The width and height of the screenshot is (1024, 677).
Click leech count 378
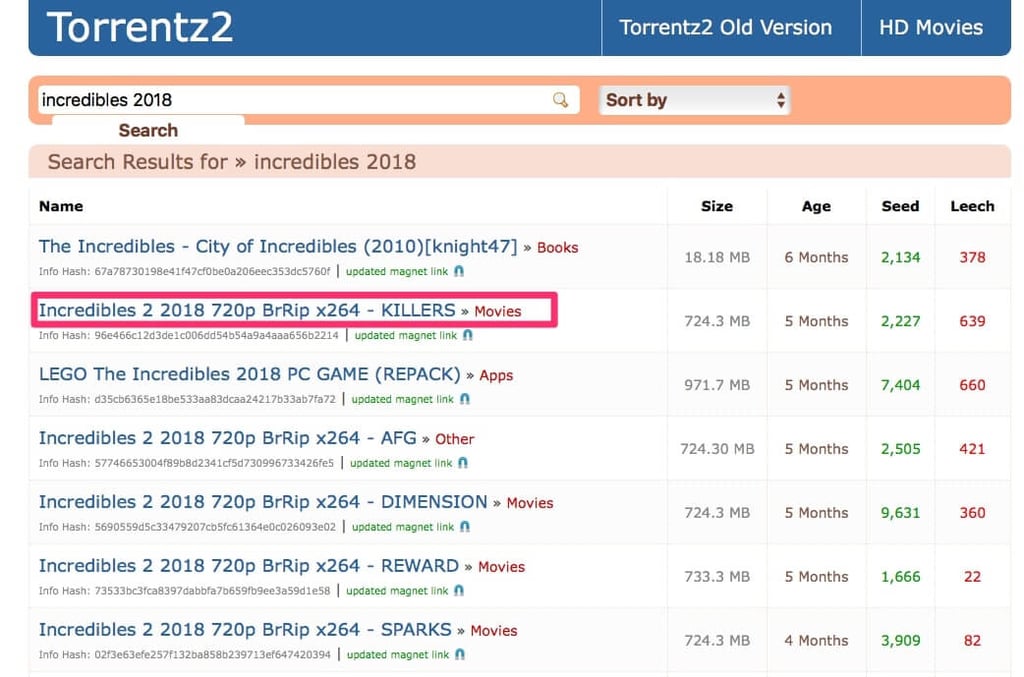[972, 257]
